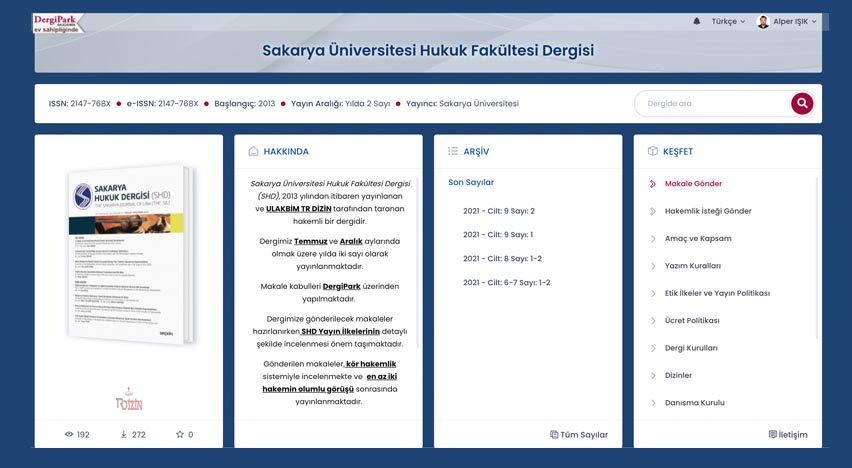Click the Alper IŞIK profile avatar
Viewport: 852px width, 468px height.
pos(763,21)
